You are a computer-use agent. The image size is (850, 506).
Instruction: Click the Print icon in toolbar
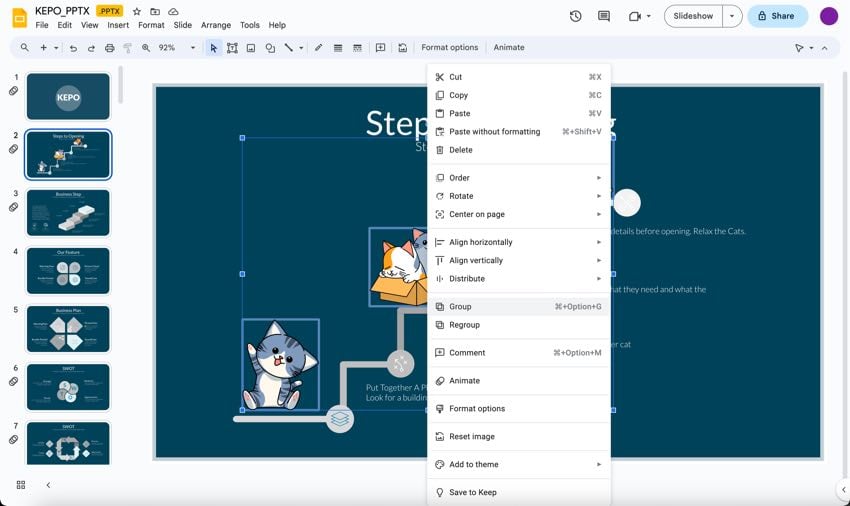pyautogui.click(x=110, y=48)
